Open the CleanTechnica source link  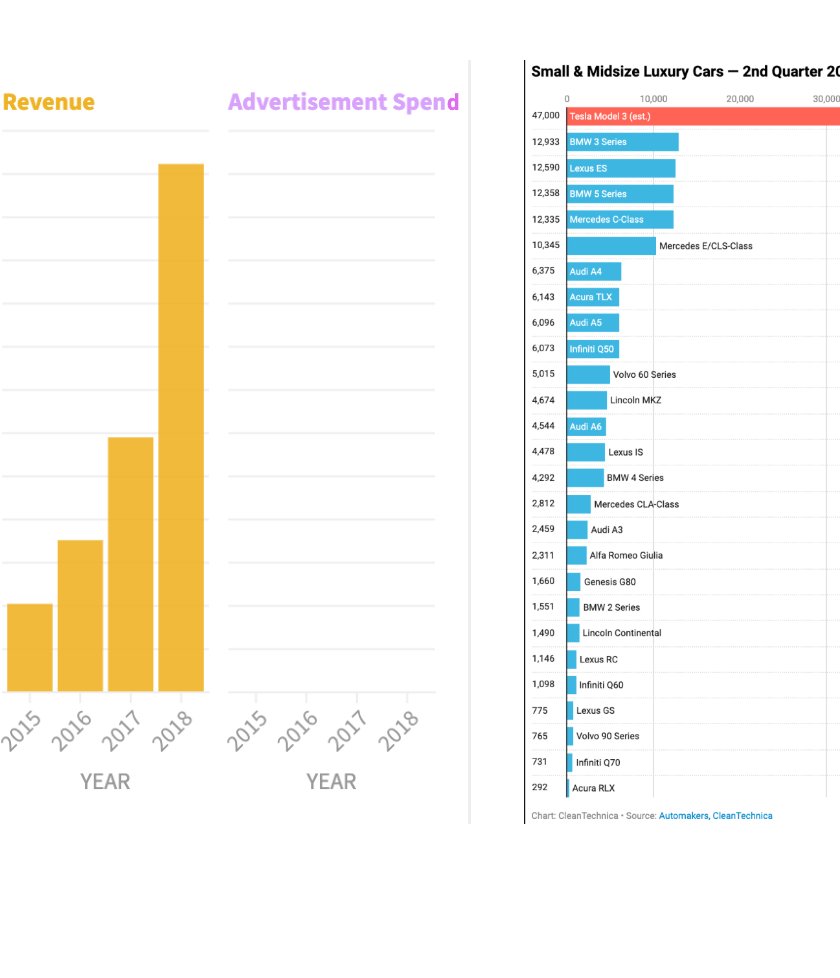click(742, 816)
